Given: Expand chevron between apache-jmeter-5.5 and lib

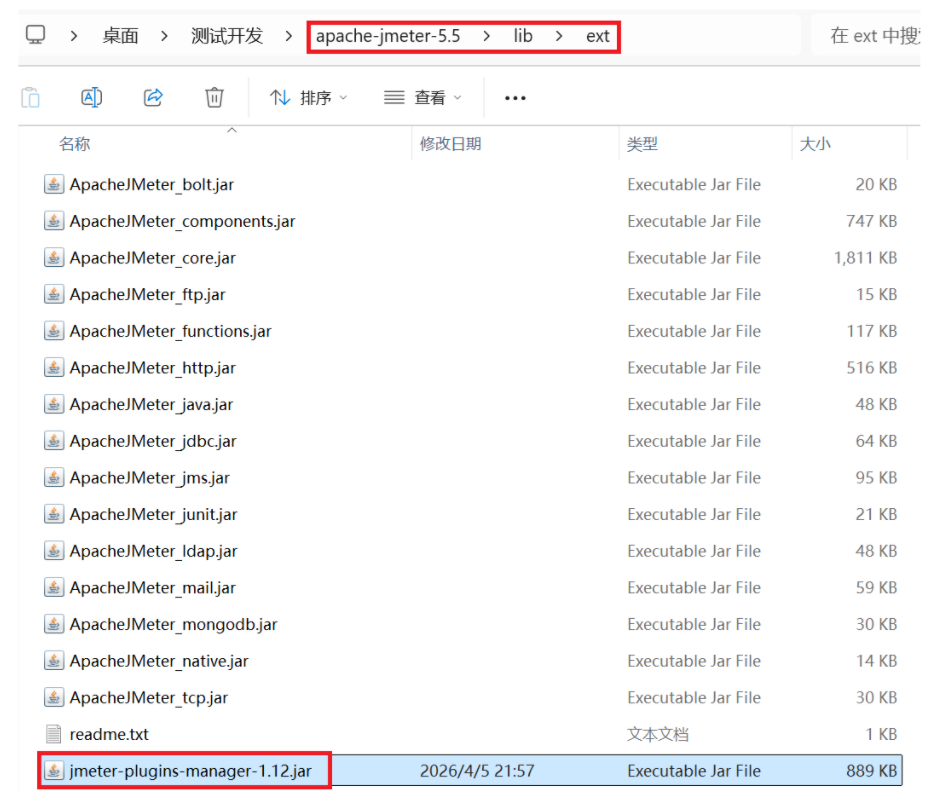Looking at the screenshot, I should tap(487, 36).
